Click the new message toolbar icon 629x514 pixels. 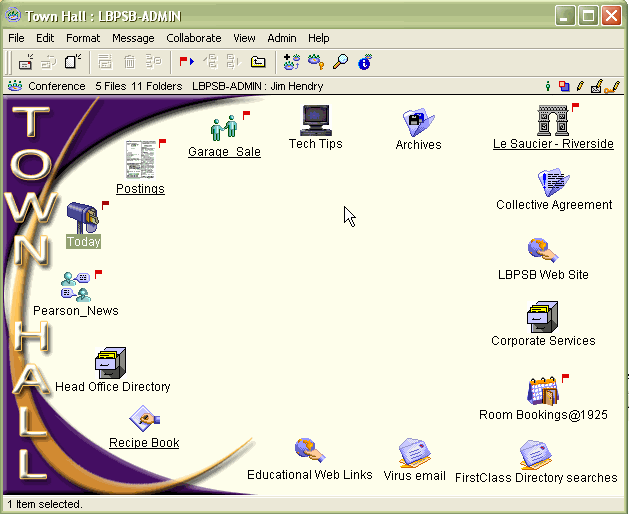pyautogui.click(x=26, y=62)
